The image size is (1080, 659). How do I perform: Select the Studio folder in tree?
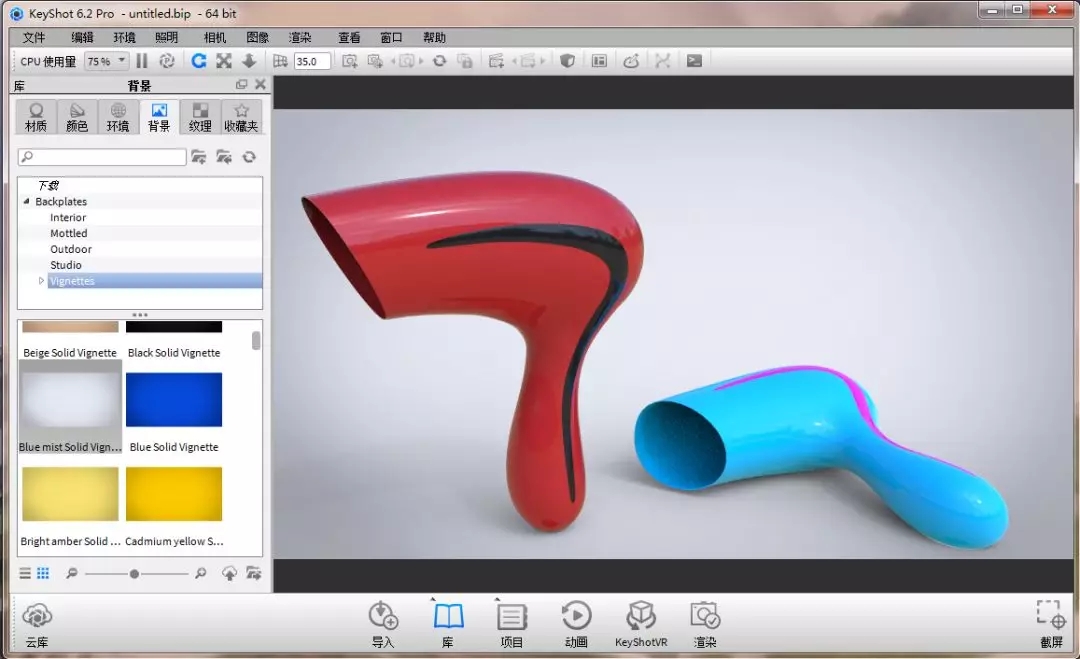66,265
